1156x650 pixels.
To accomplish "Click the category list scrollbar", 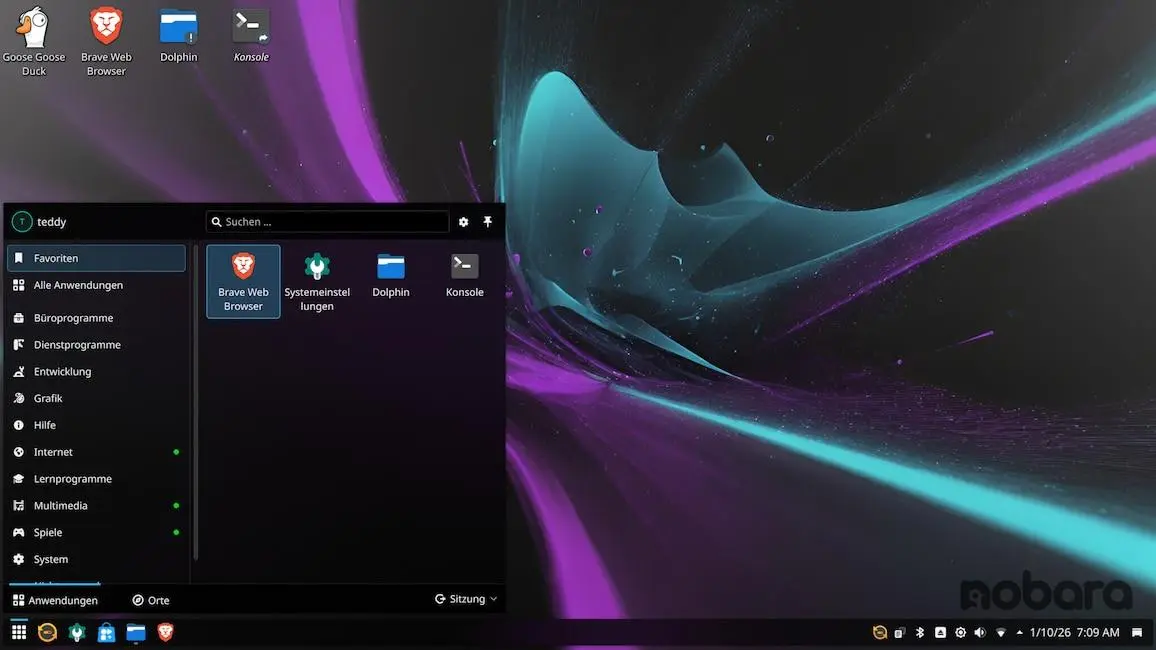I will tap(195, 402).
